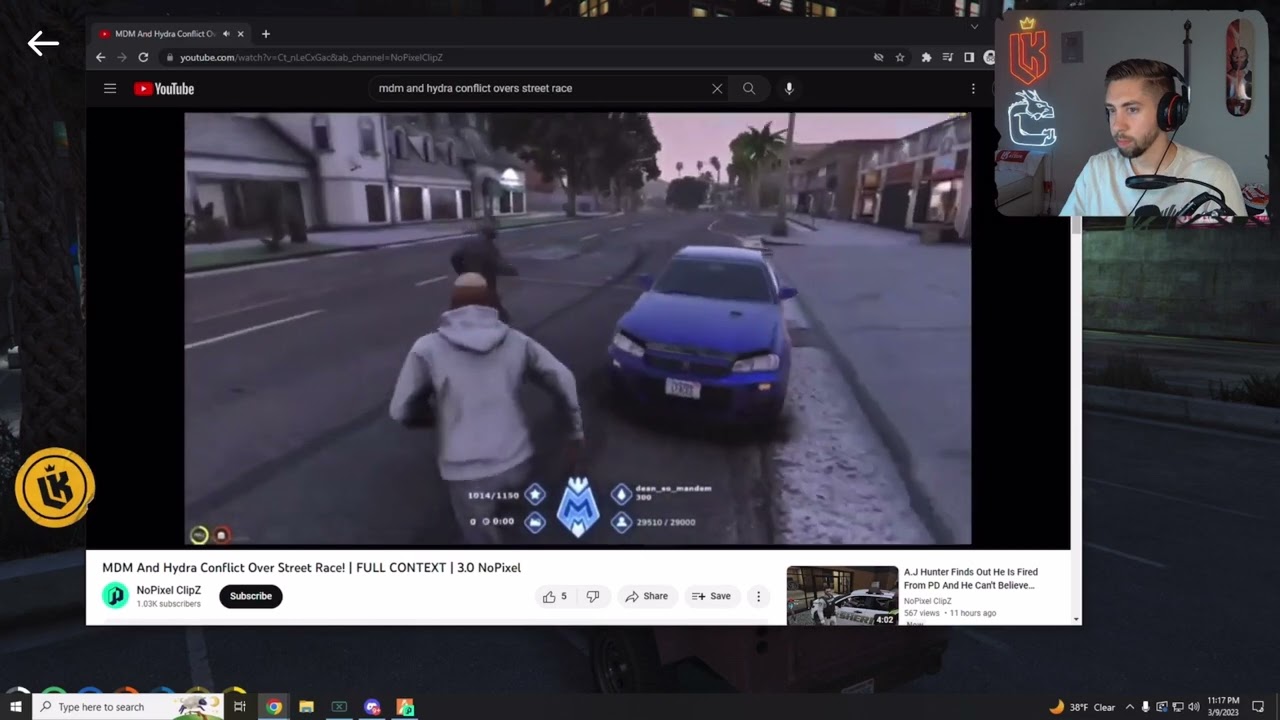This screenshot has width=1280, height=720.
Task: Open more actions menu beside Save
Action: (758, 596)
